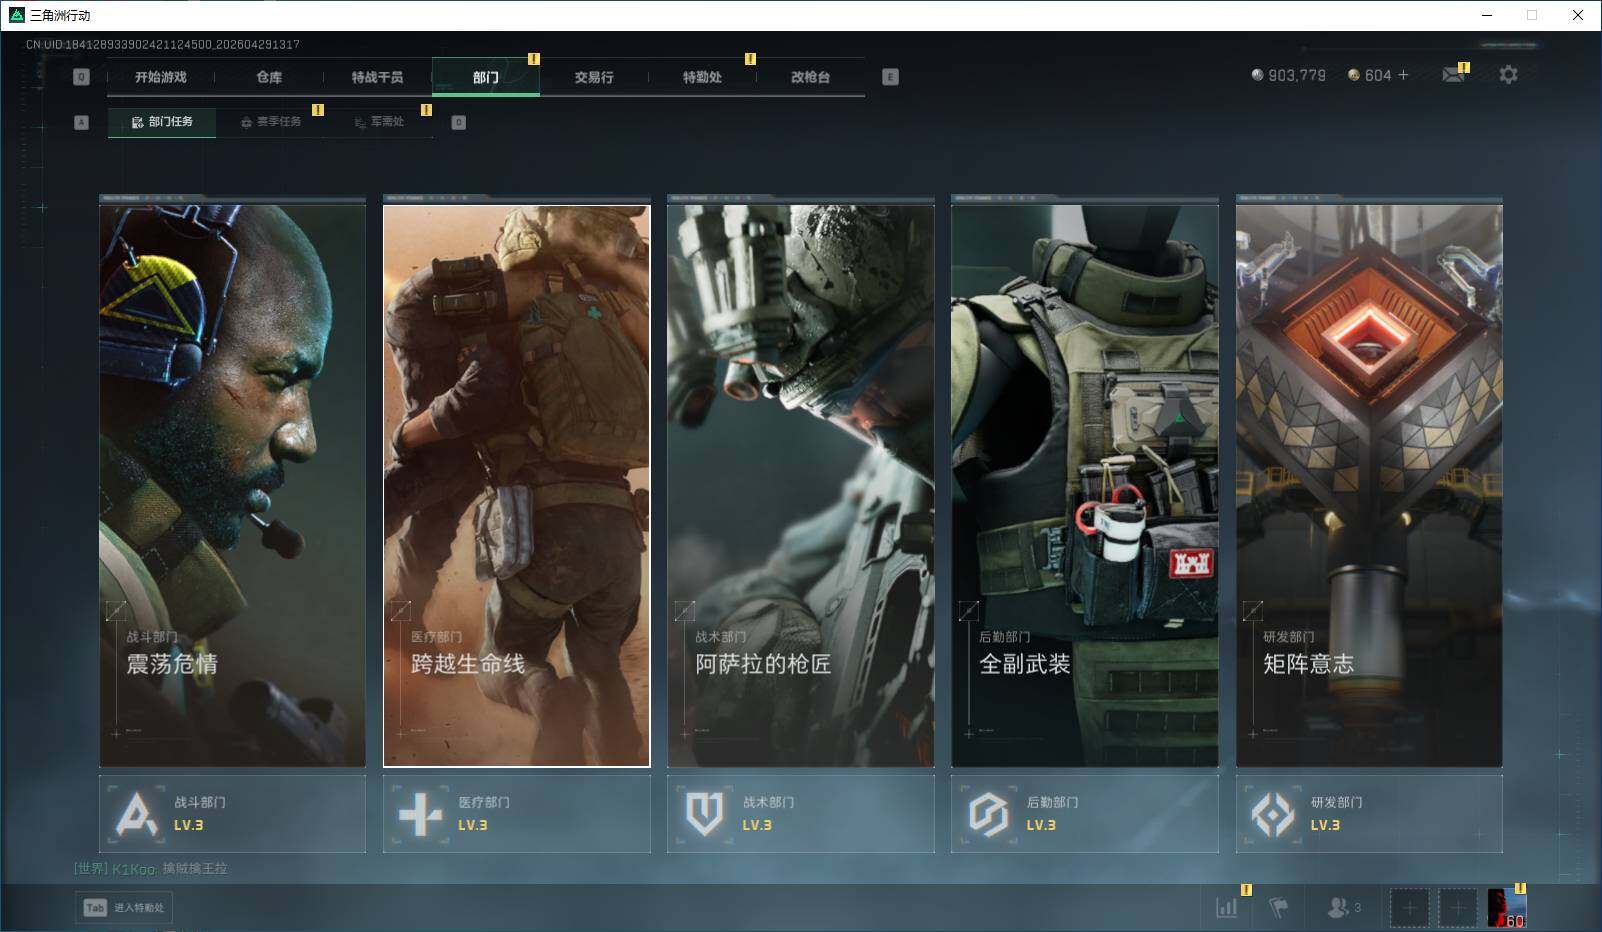Click the 战术部门 shield emblem icon
Viewport: 1602px width, 932px height.
coord(705,814)
